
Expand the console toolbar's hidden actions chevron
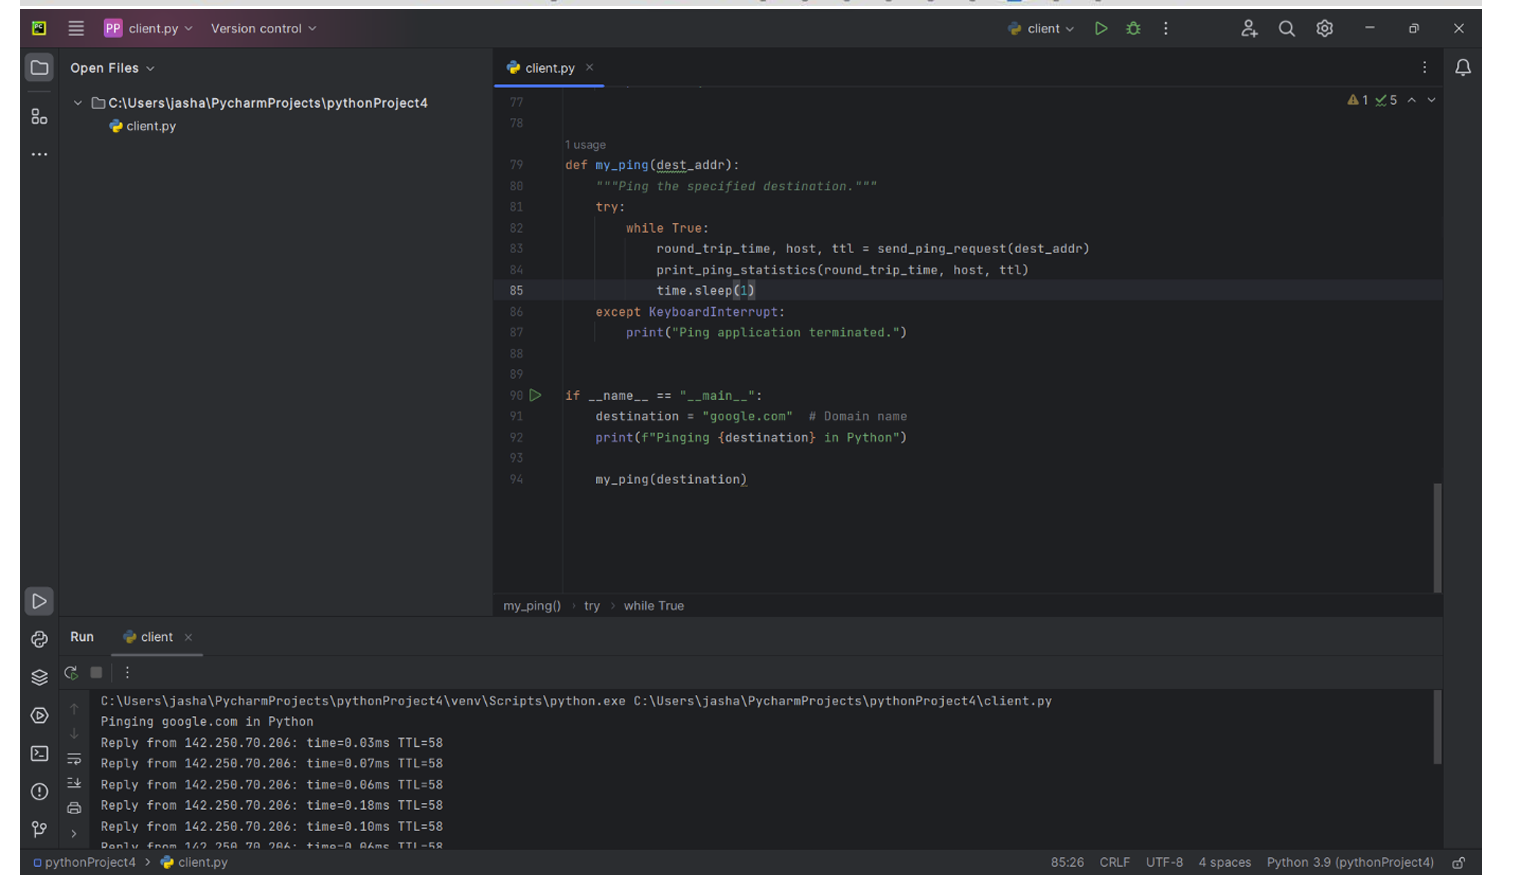click(x=74, y=833)
